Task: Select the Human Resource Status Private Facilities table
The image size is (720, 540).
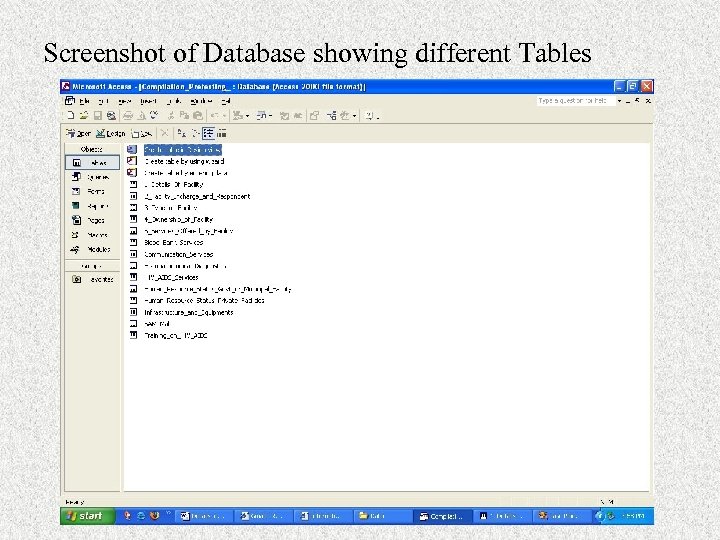Action: click(x=204, y=300)
